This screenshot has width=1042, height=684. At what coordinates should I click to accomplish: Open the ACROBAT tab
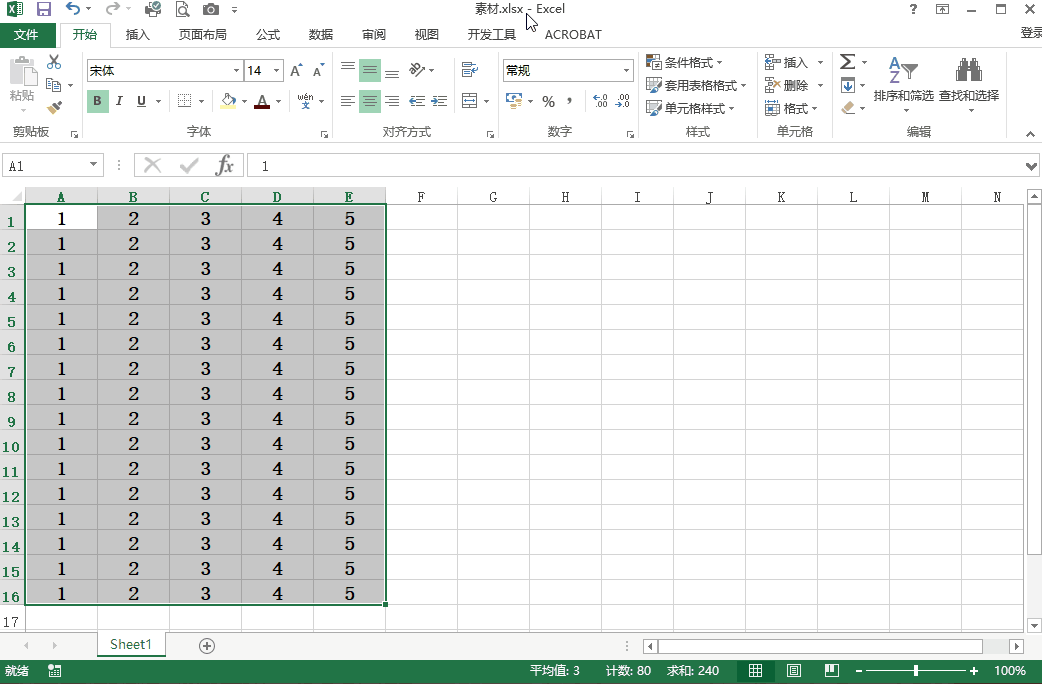pos(573,35)
